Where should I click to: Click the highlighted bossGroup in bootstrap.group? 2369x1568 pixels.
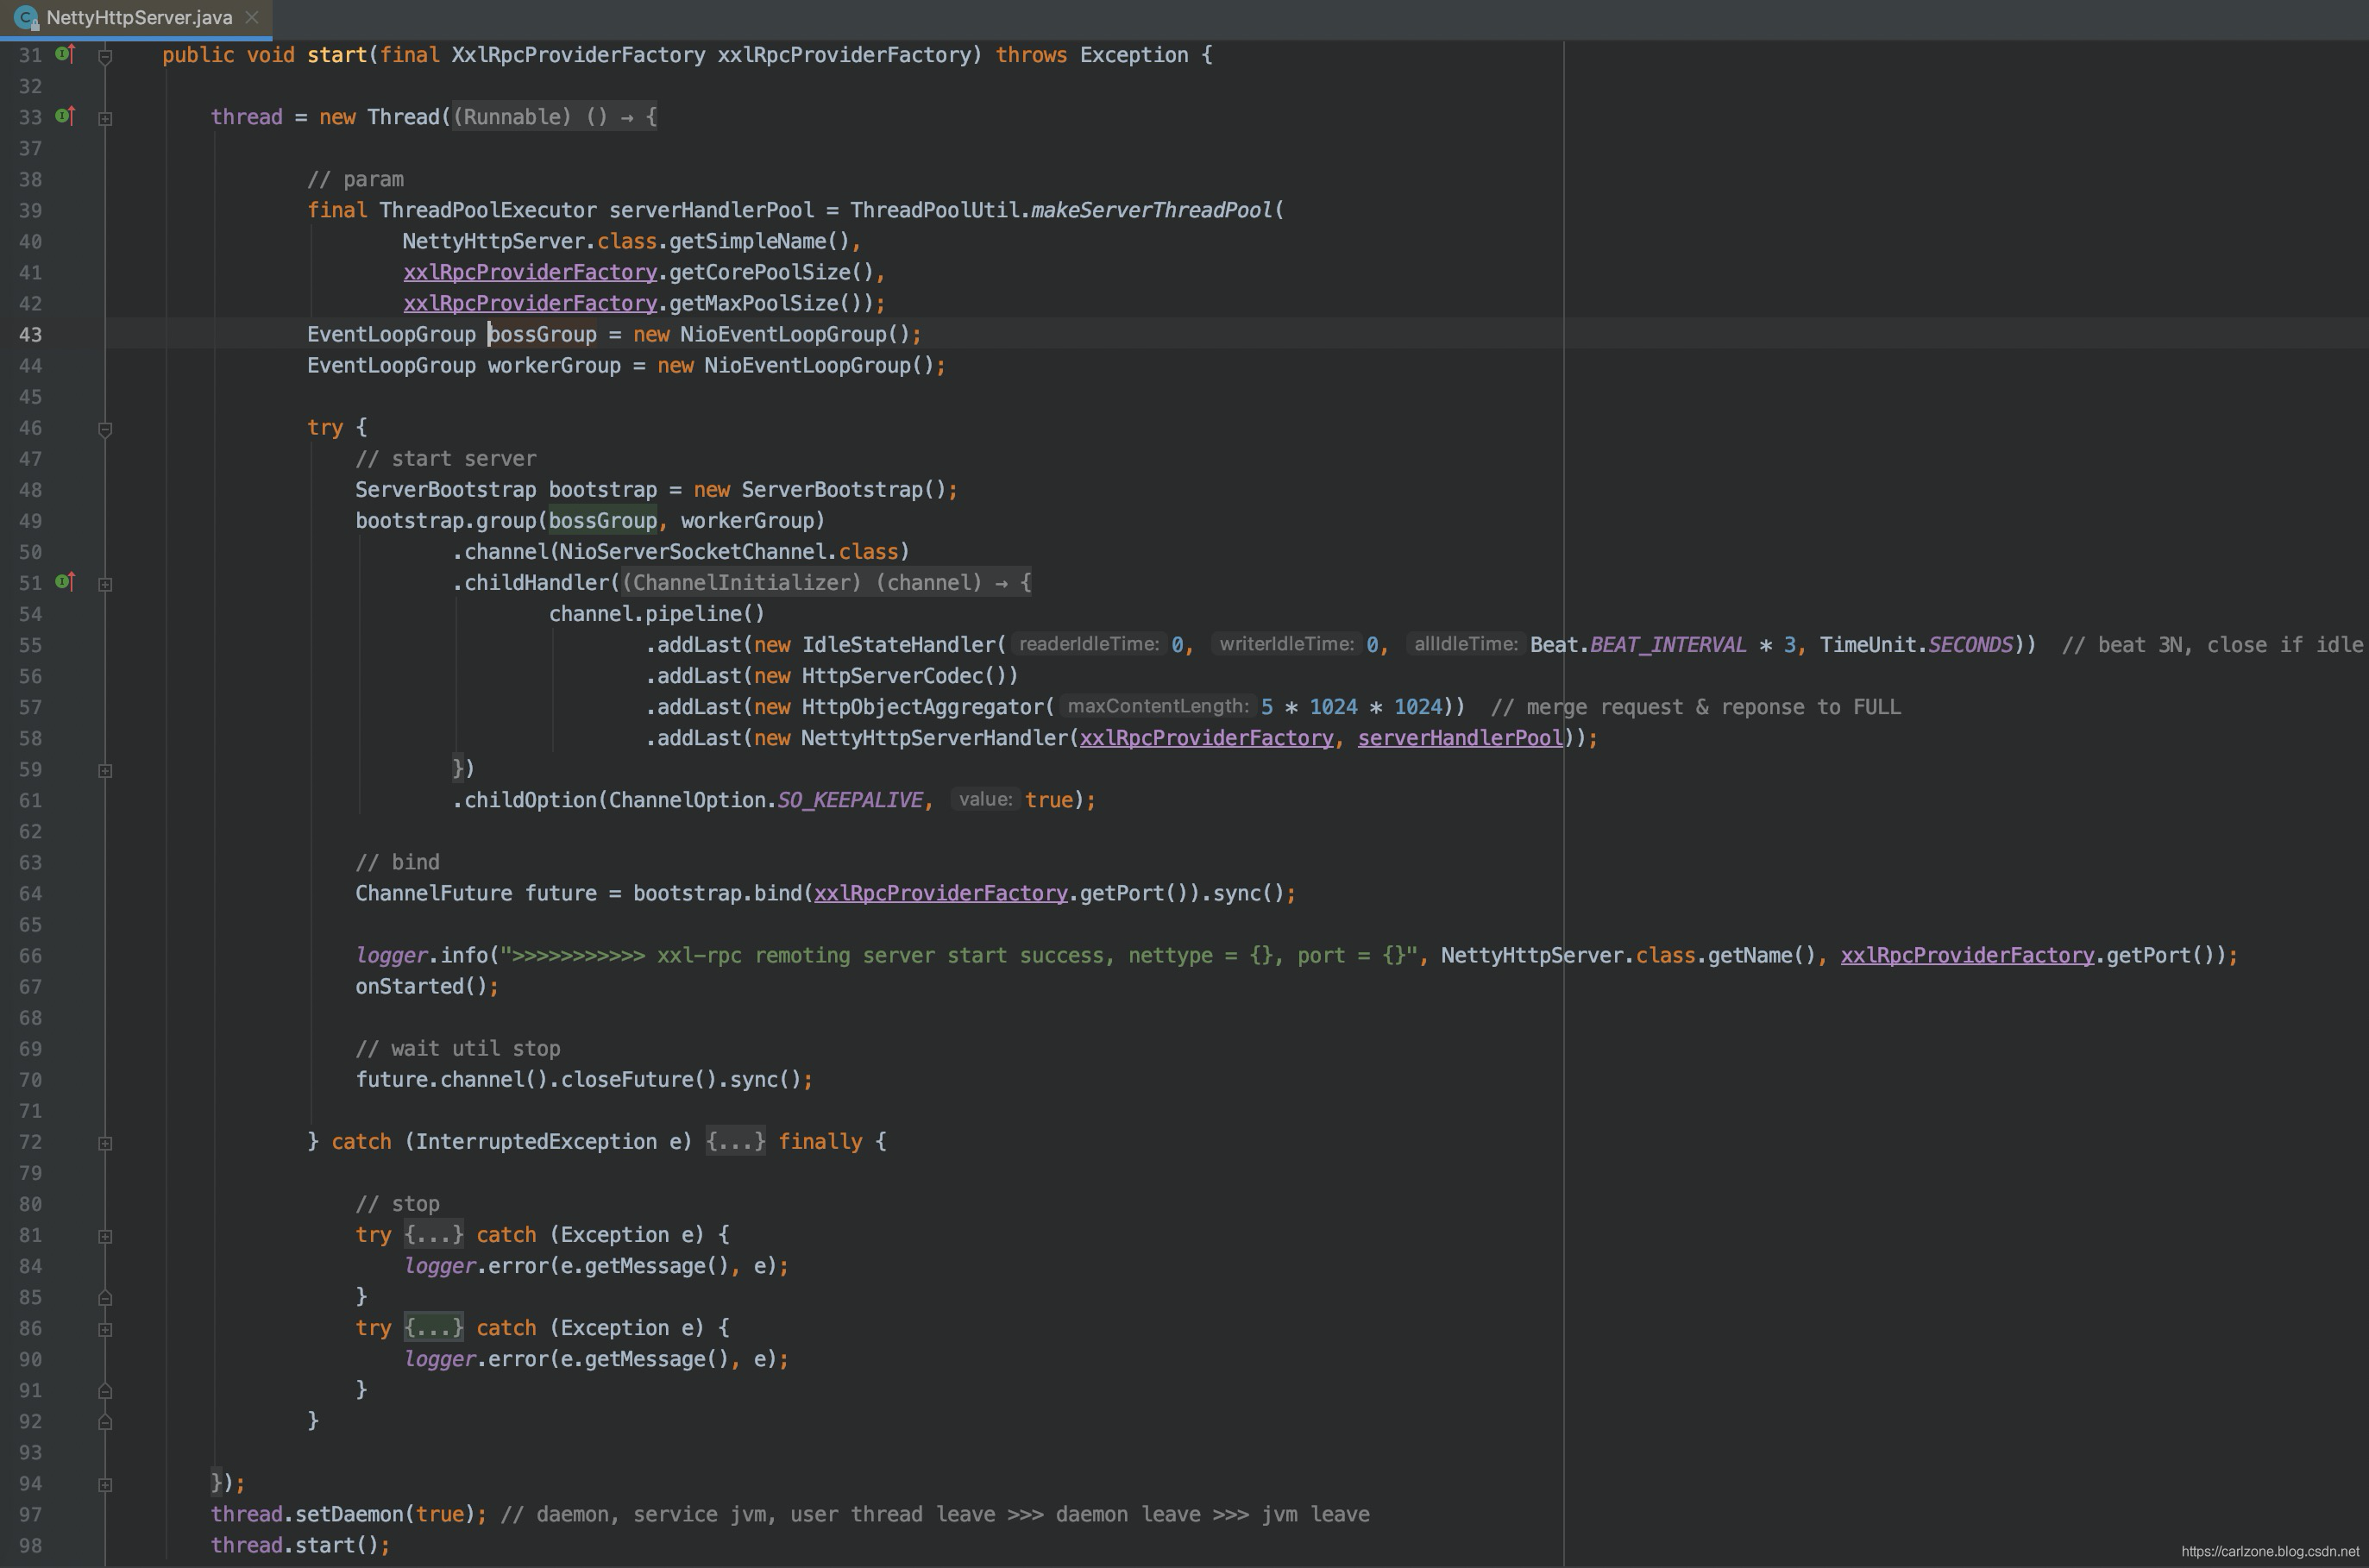[603, 520]
